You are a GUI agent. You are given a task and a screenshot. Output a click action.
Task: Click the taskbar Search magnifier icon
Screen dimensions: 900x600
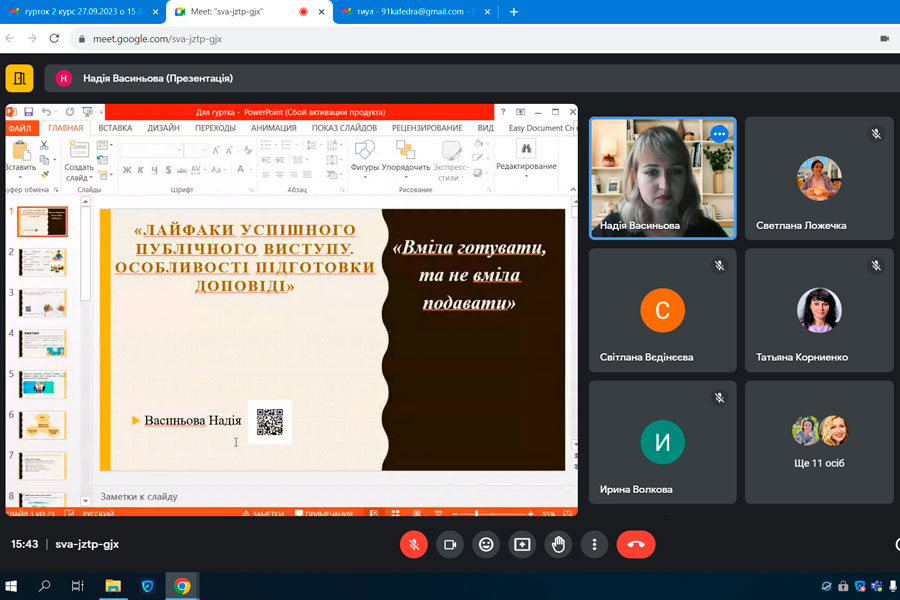[44, 586]
